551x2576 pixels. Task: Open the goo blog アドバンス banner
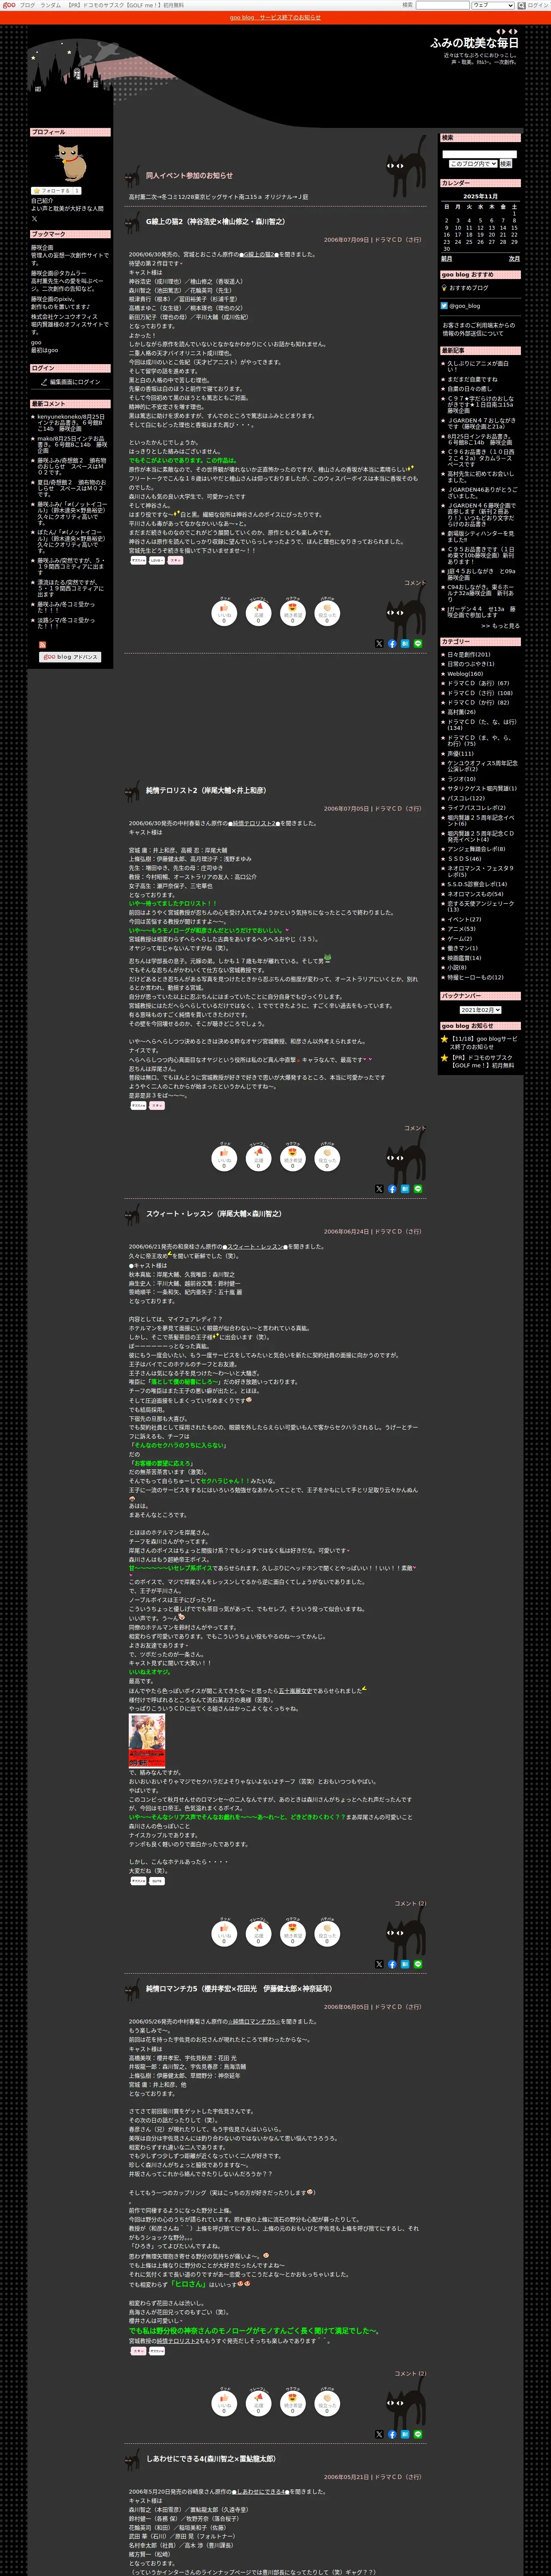69,657
